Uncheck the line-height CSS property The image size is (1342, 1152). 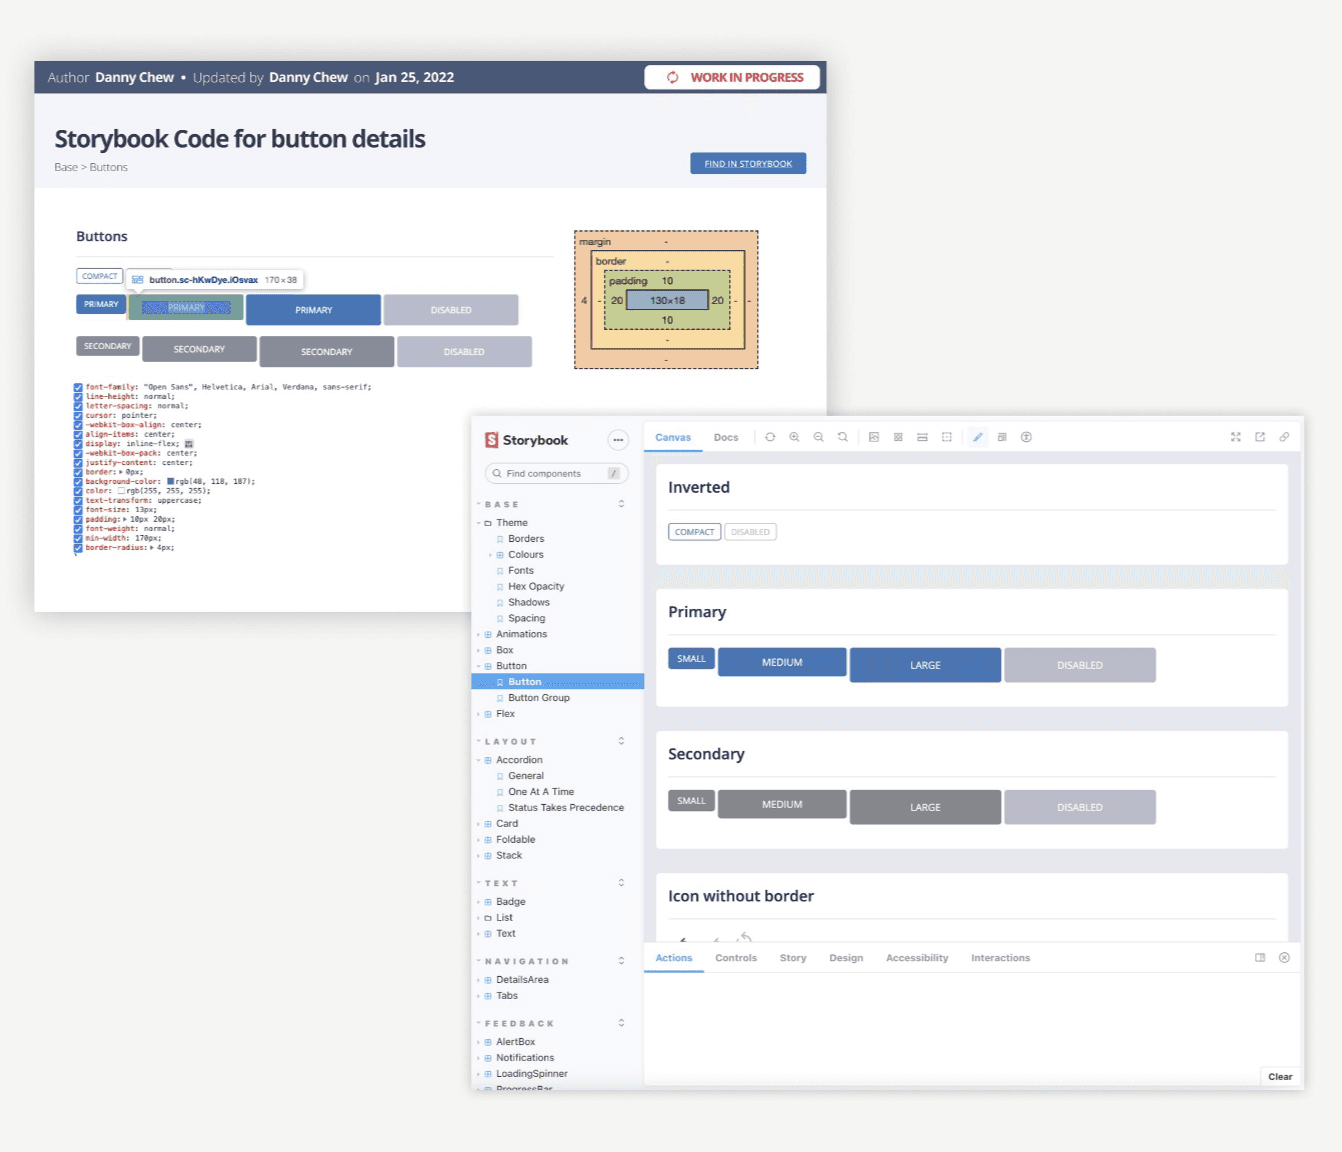(78, 397)
